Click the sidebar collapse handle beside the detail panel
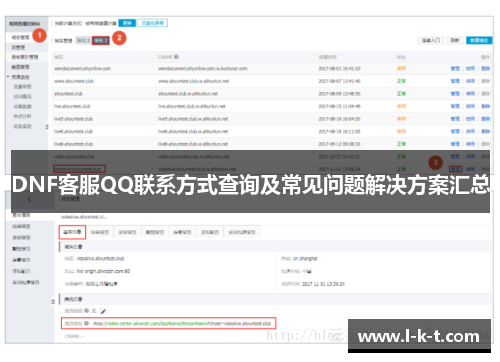 point(53,302)
